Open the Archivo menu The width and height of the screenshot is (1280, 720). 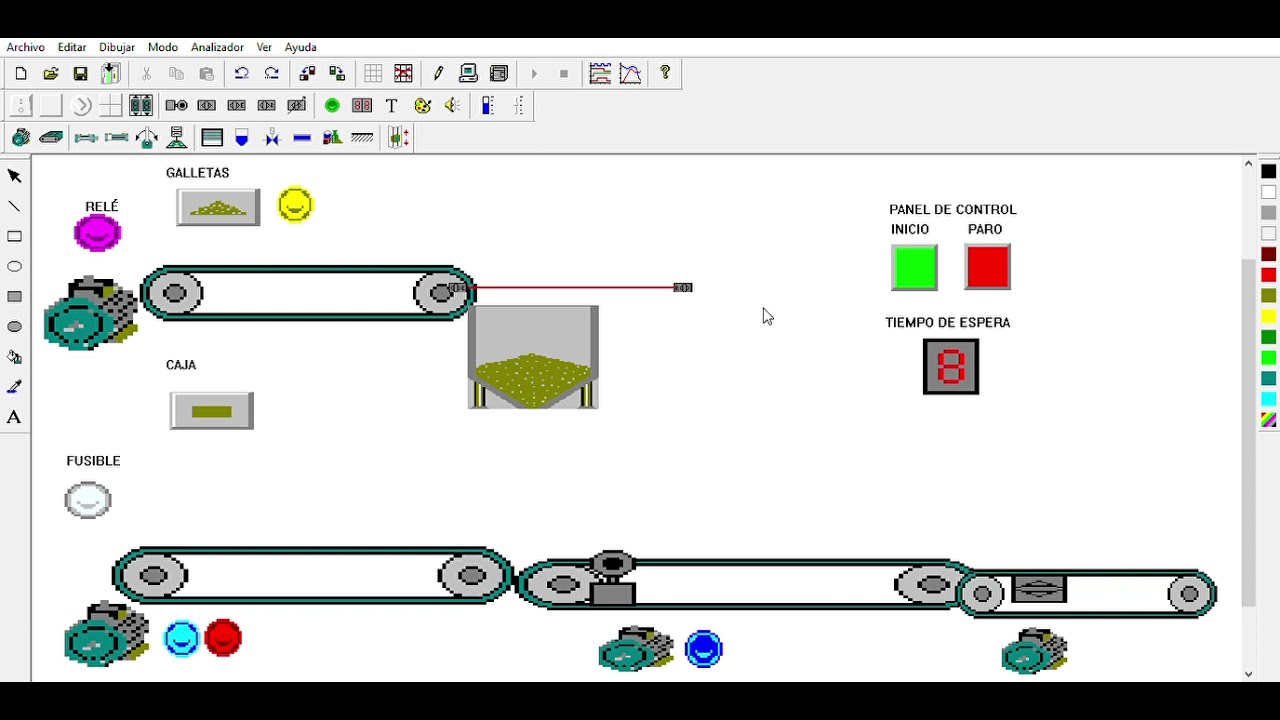click(26, 47)
